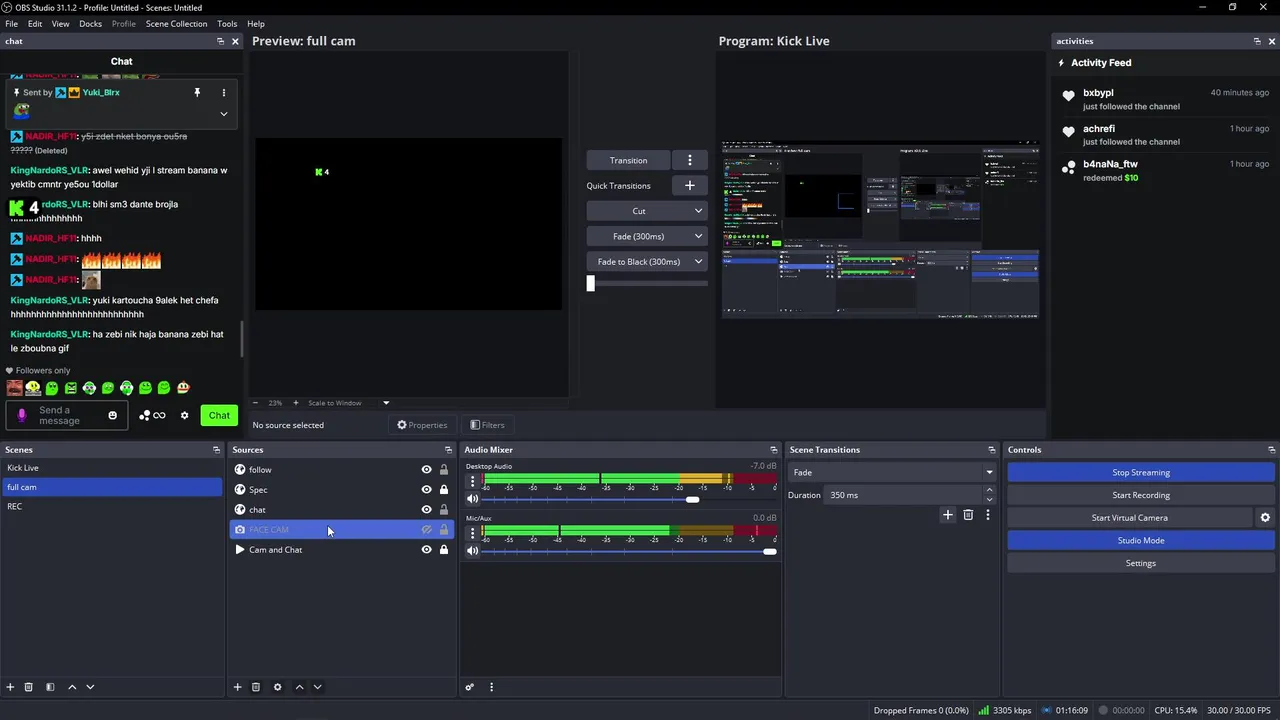Image resolution: width=1280 pixels, height=720 pixels.
Task: Open the Tools menu
Action: click(227, 24)
